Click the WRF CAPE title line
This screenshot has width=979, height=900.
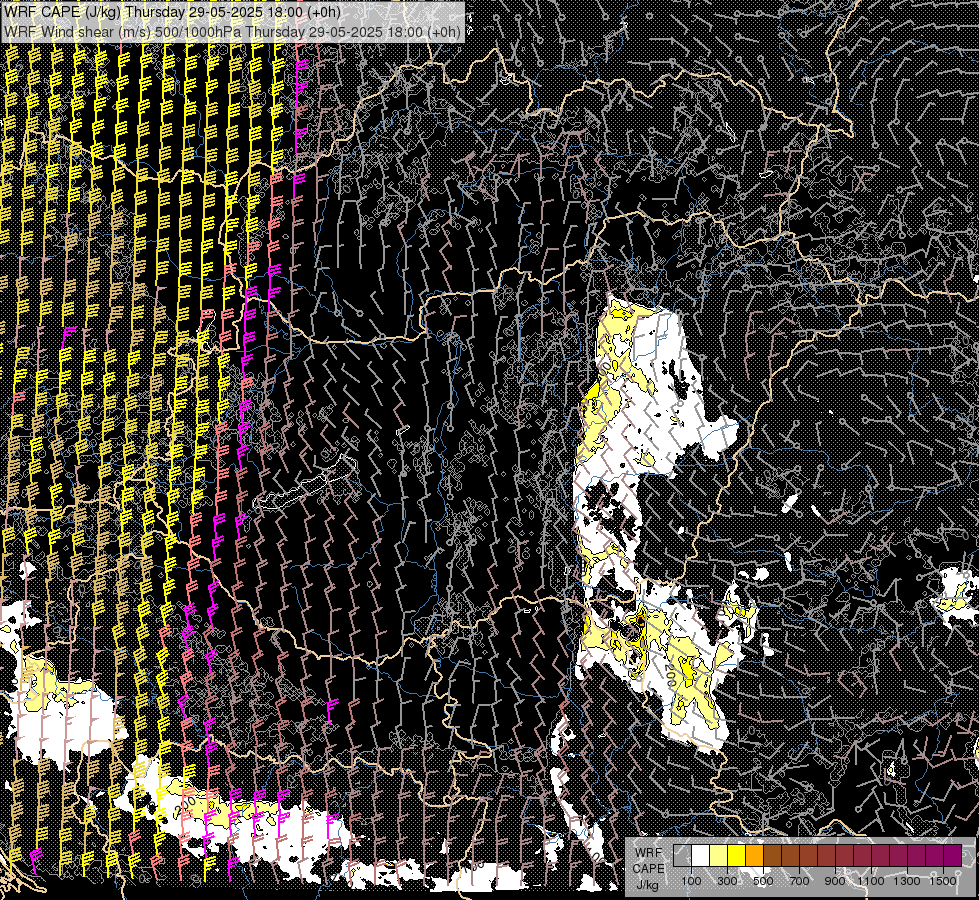coord(172,12)
